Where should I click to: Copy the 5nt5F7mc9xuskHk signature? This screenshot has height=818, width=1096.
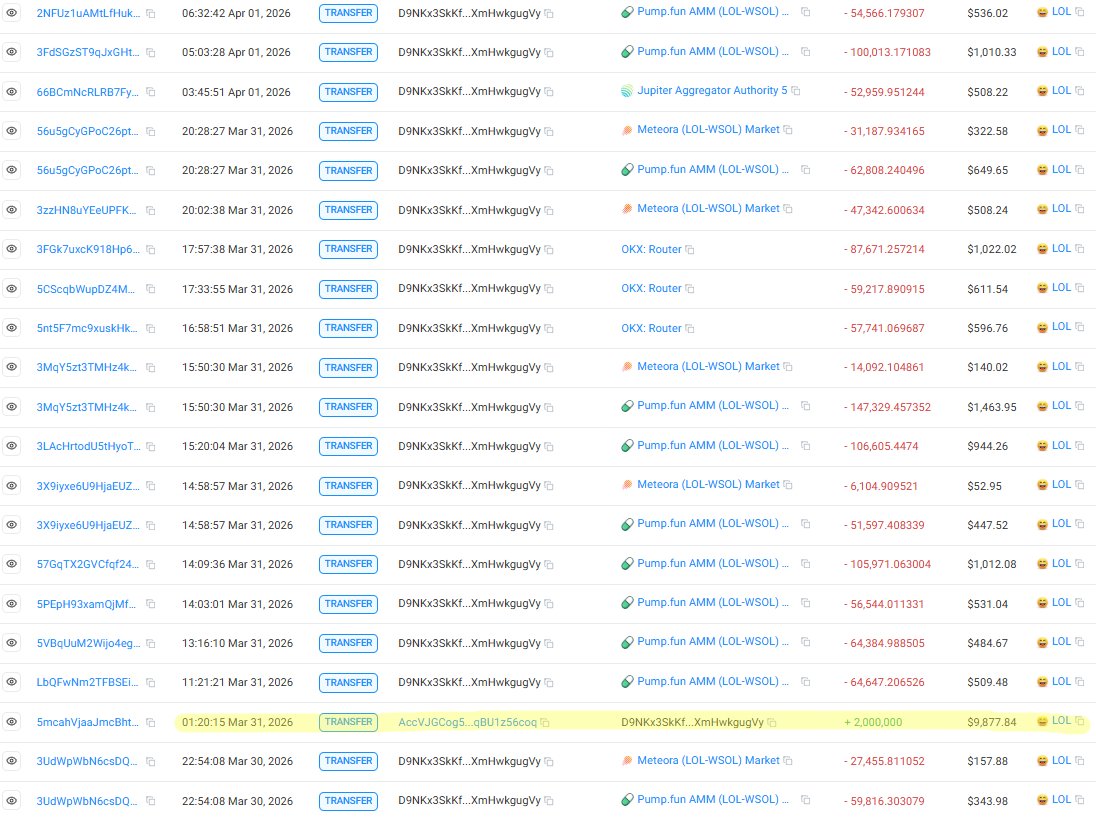click(x=150, y=329)
